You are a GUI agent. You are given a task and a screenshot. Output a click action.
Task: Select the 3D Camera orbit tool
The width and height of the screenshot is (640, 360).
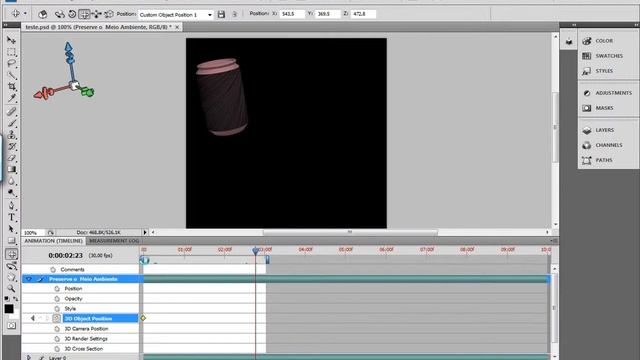[11, 266]
